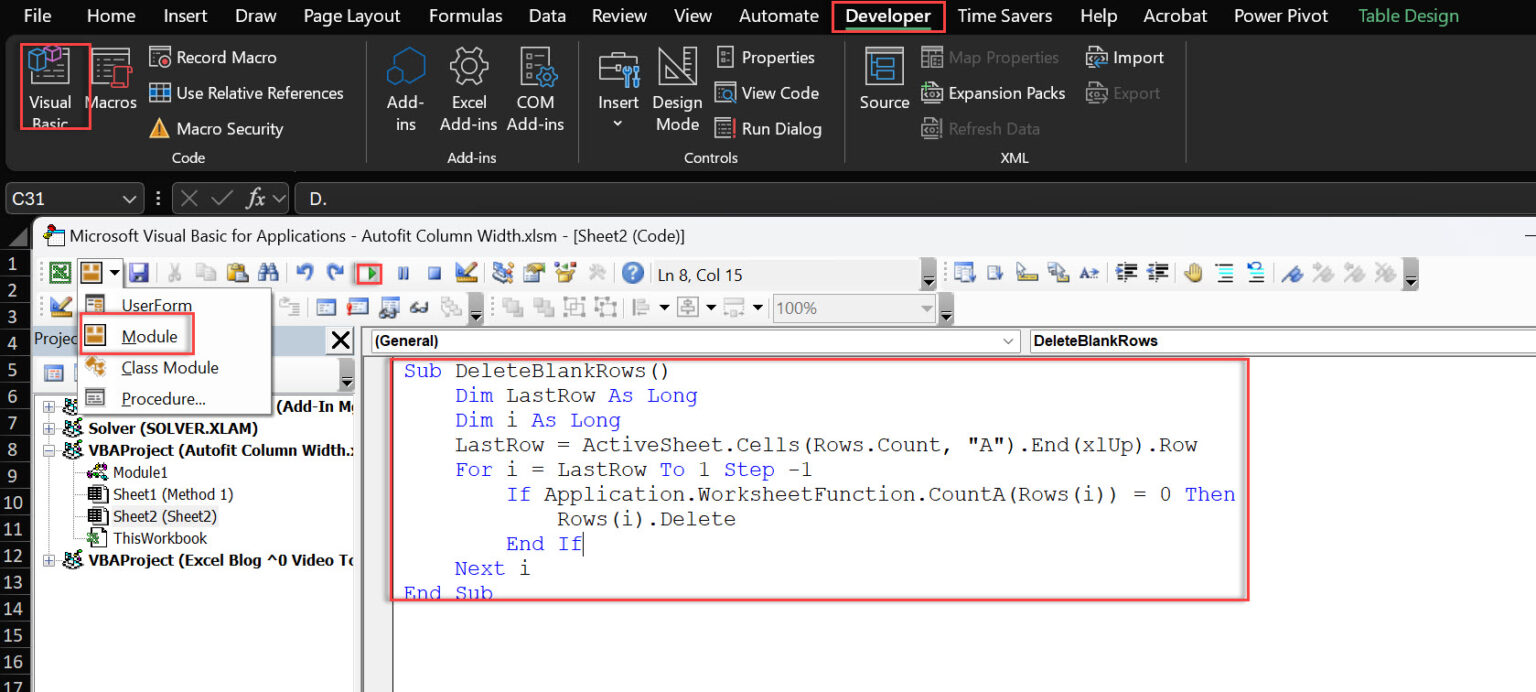Click the Break (pause) toolbar icon
The image size is (1536, 692).
[404, 273]
